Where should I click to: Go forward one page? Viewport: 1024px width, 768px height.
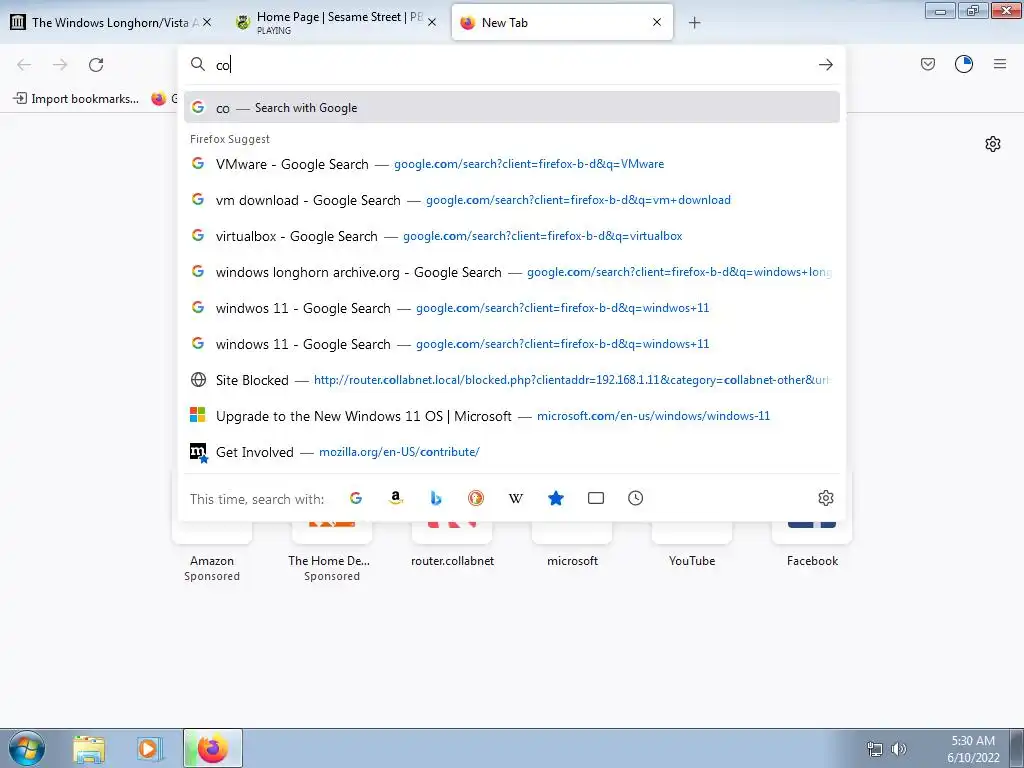(x=60, y=65)
